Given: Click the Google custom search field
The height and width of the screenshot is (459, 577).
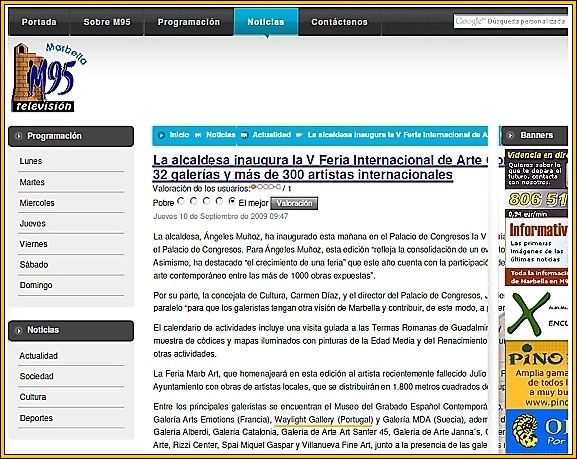Looking at the screenshot, I should click(x=510, y=21).
